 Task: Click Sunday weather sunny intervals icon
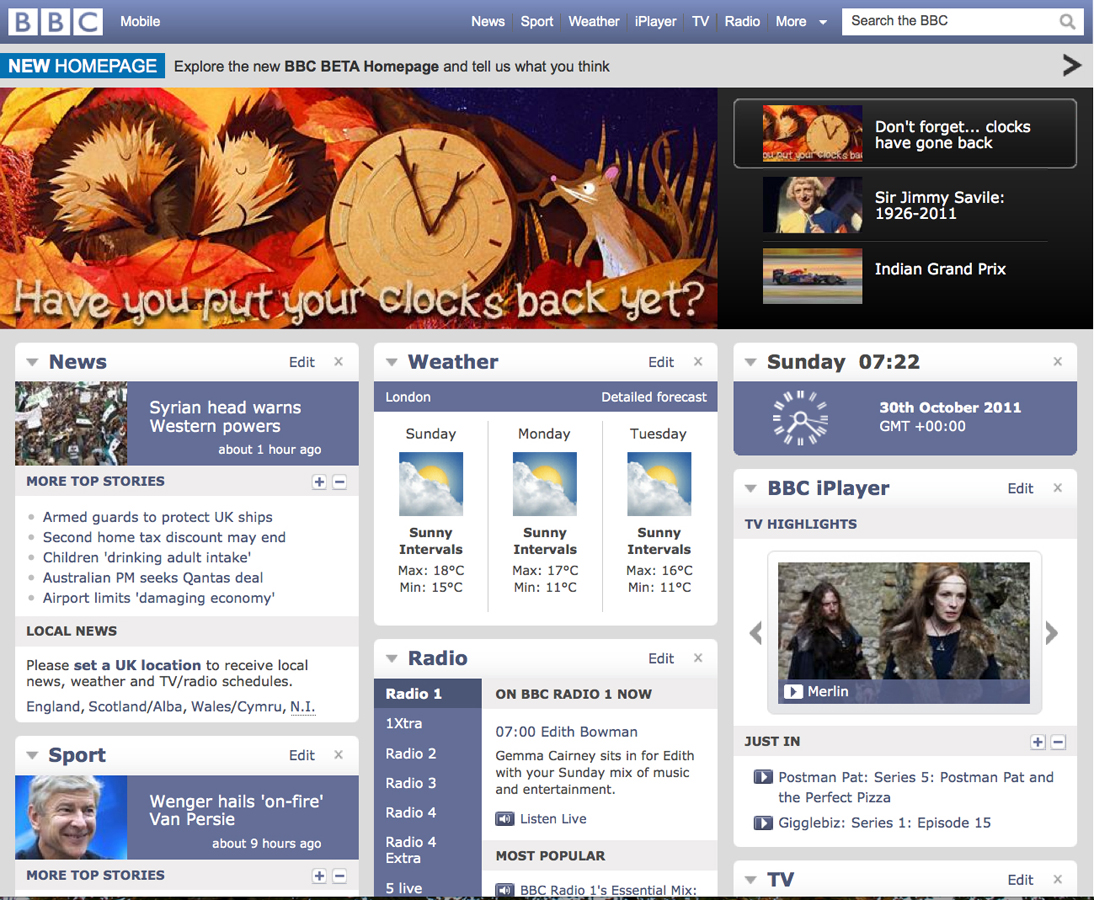tap(430, 483)
